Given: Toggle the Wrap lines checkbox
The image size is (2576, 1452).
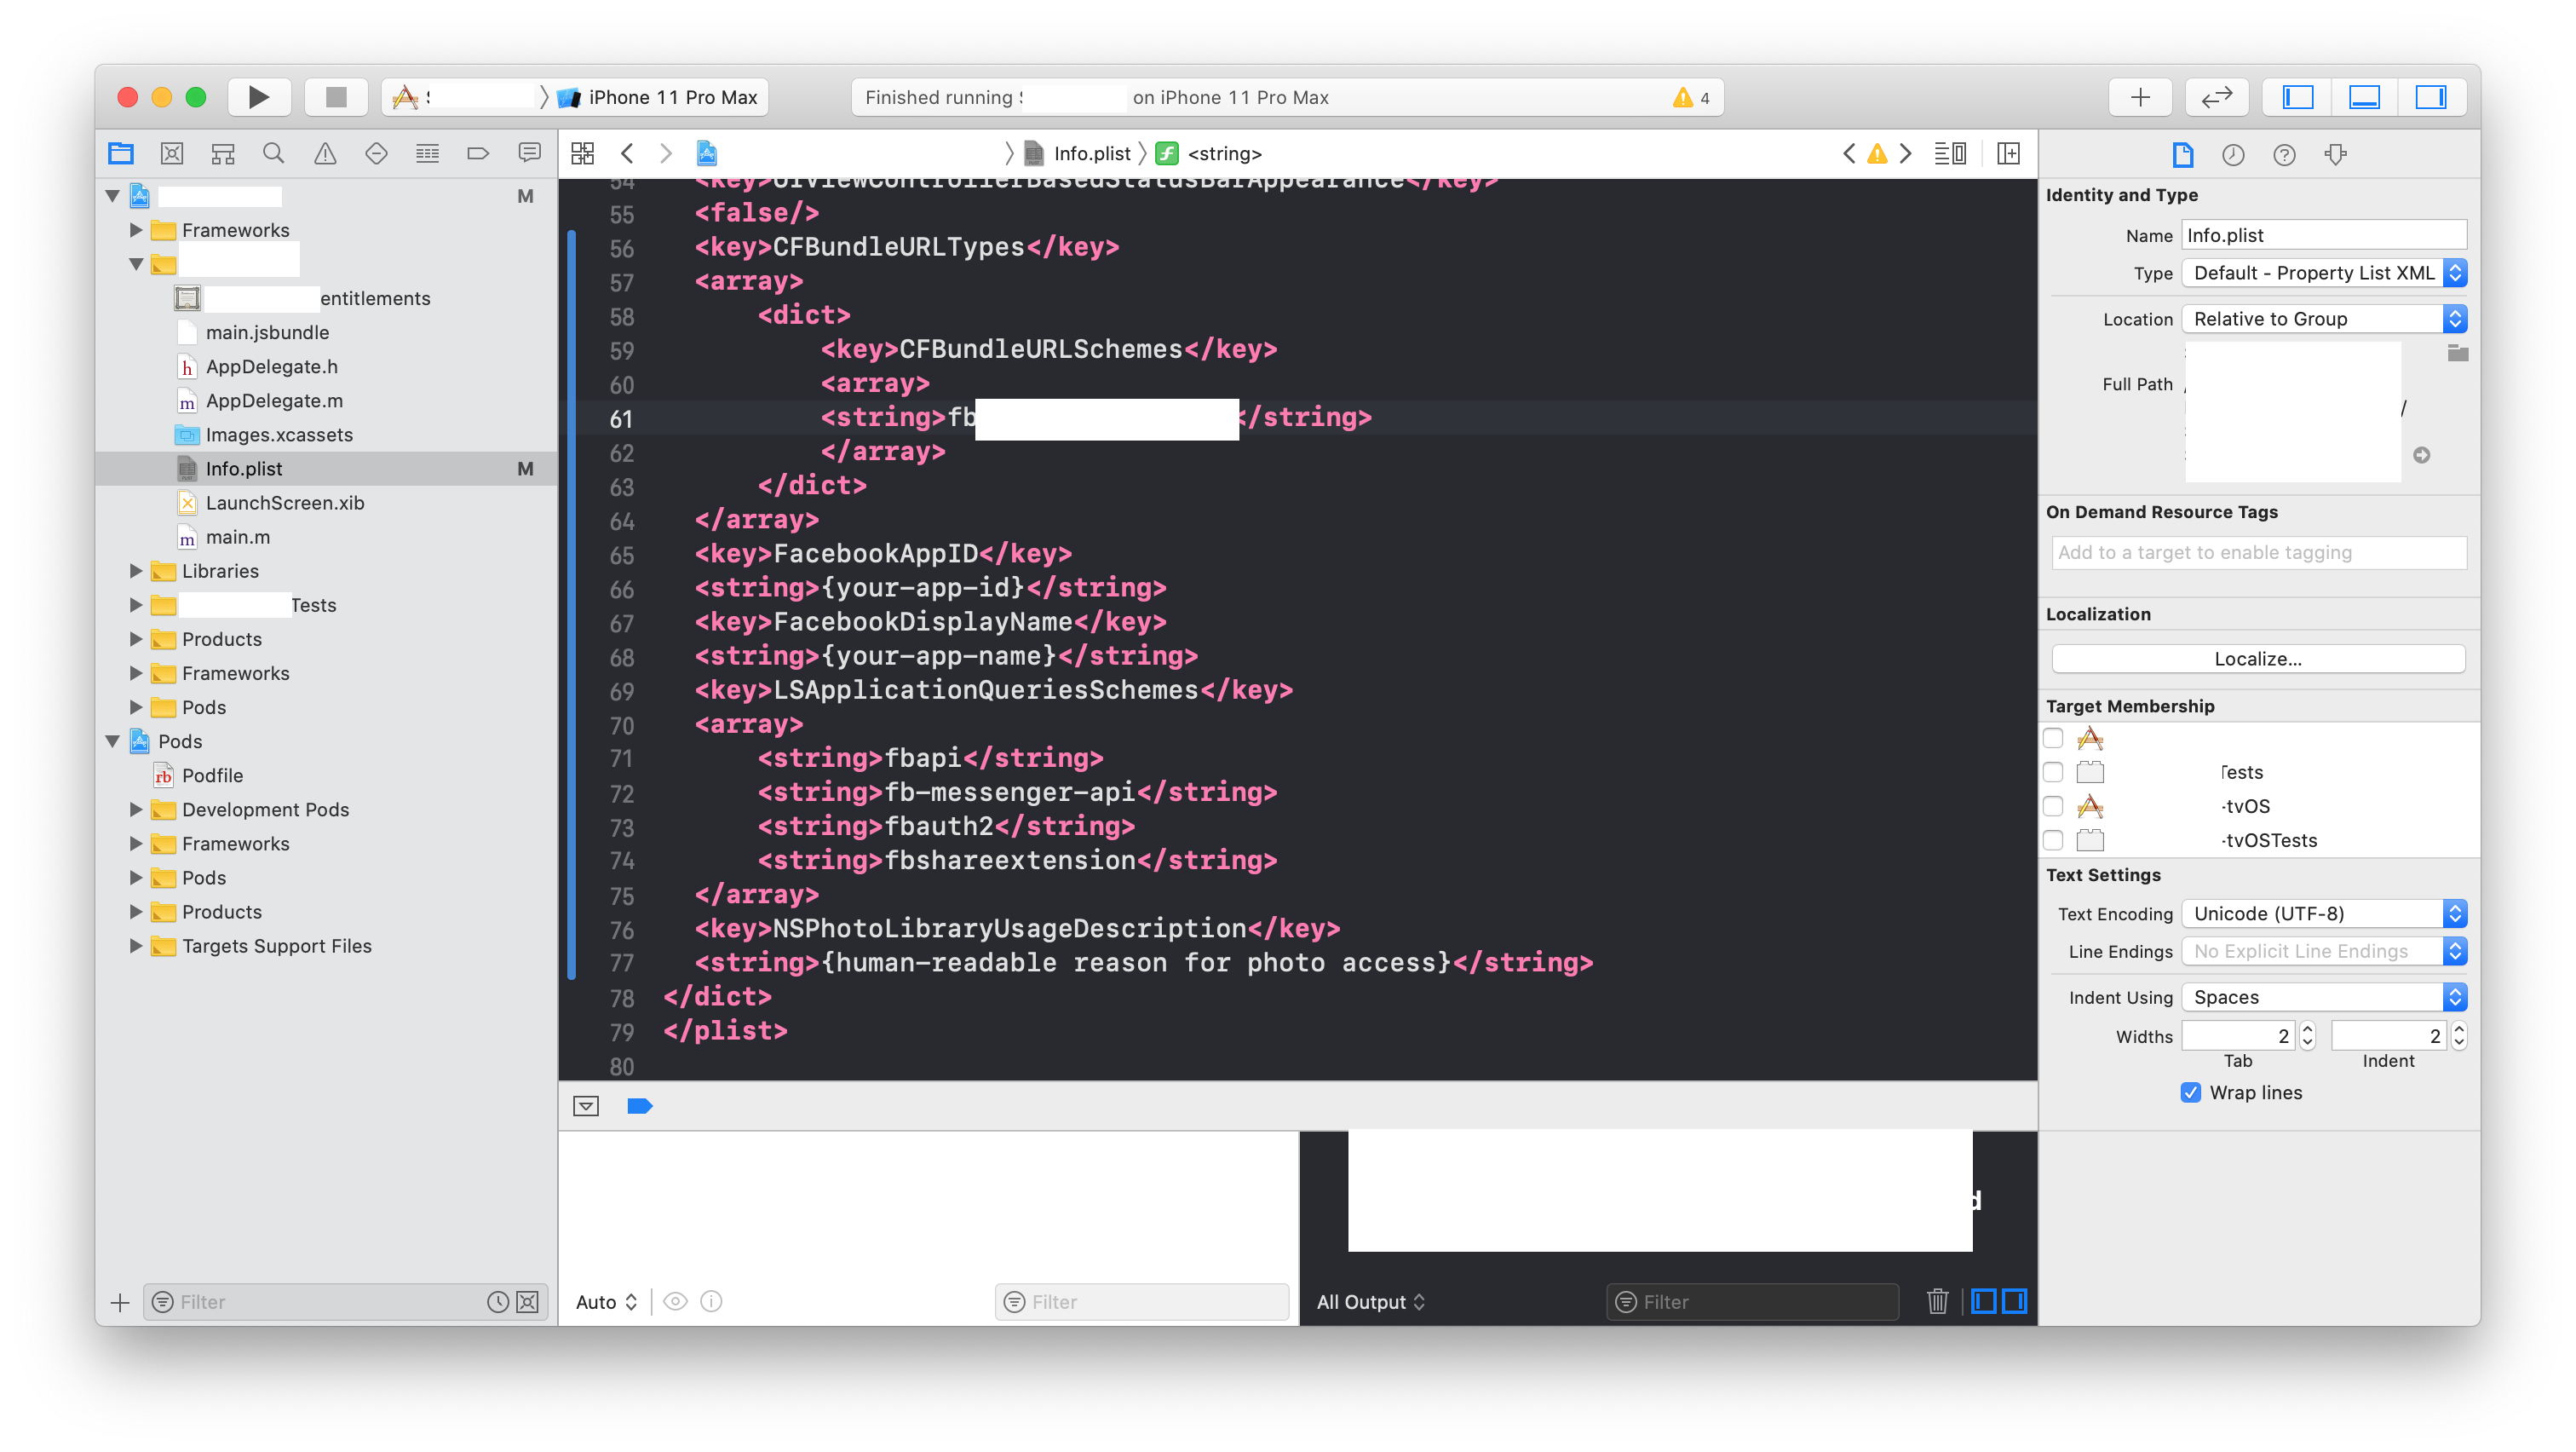Looking at the screenshot, I should point(2190,1092).
